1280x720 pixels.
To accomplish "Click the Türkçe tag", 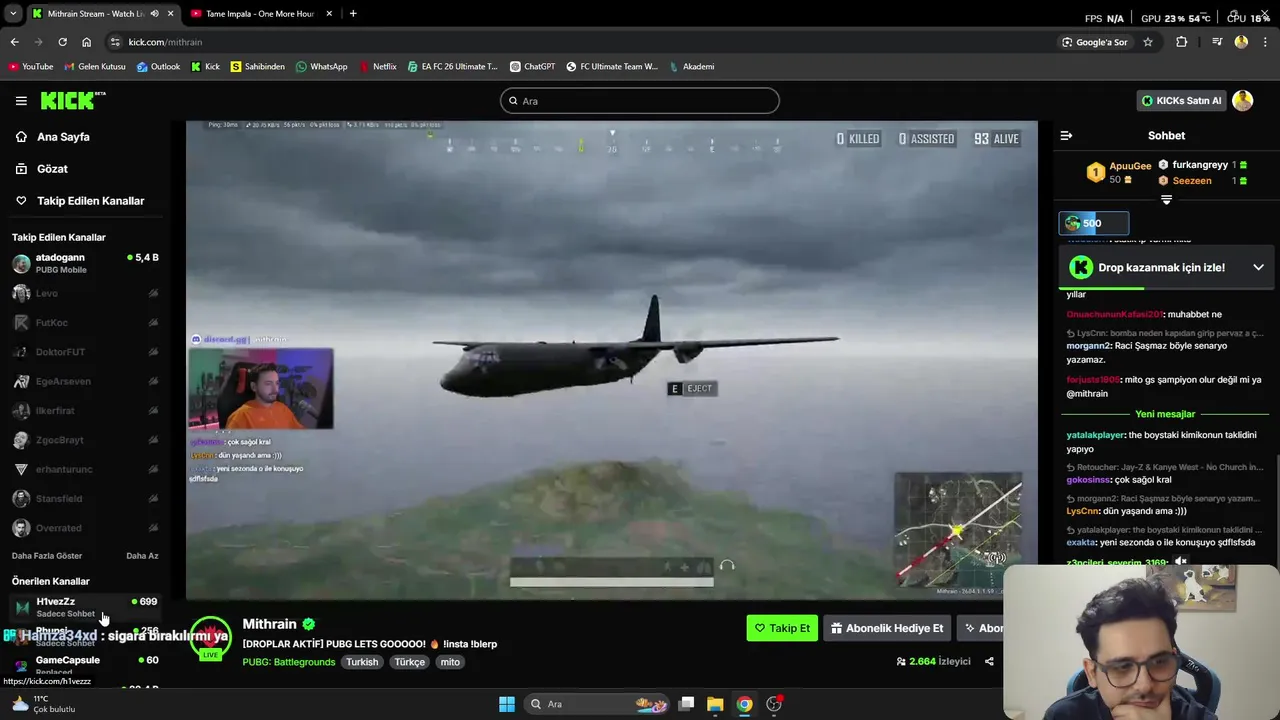I will 409,662.
